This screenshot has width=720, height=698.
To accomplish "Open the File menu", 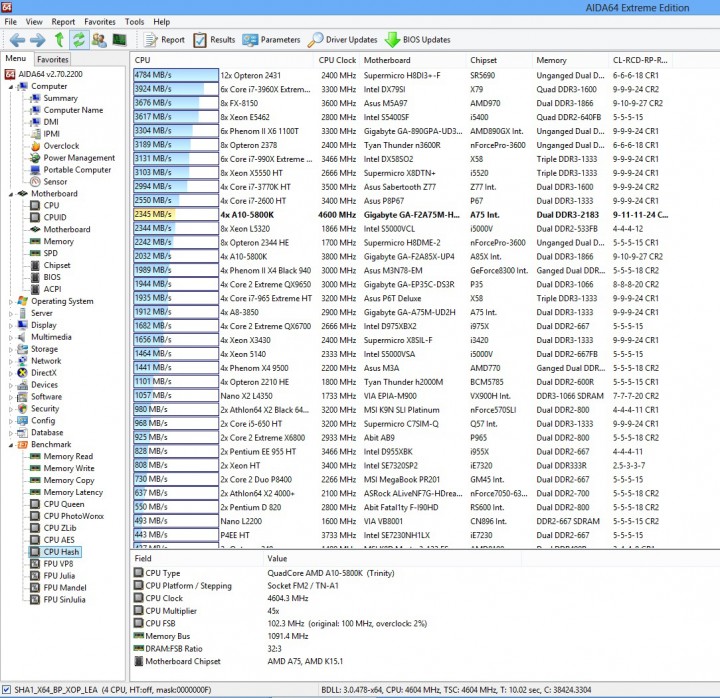I will pos(10,22).
